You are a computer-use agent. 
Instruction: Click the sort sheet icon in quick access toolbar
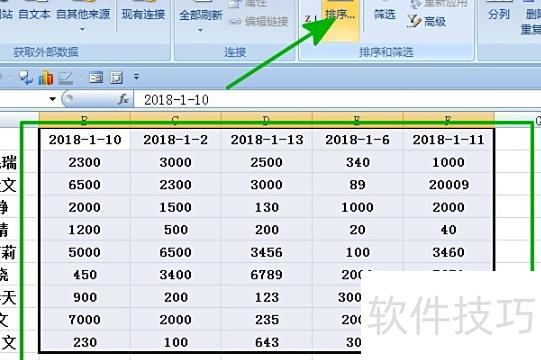click(x=117, y=78)
